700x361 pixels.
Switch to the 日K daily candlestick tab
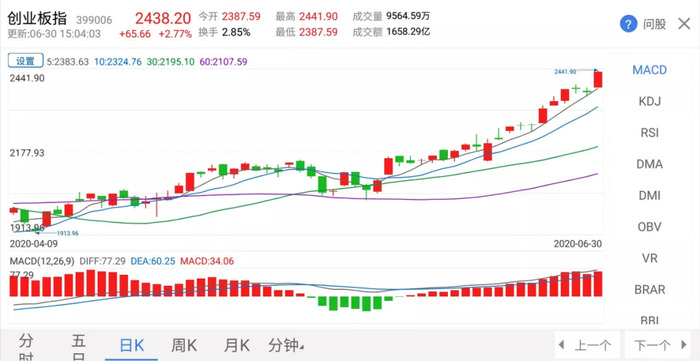132,346
